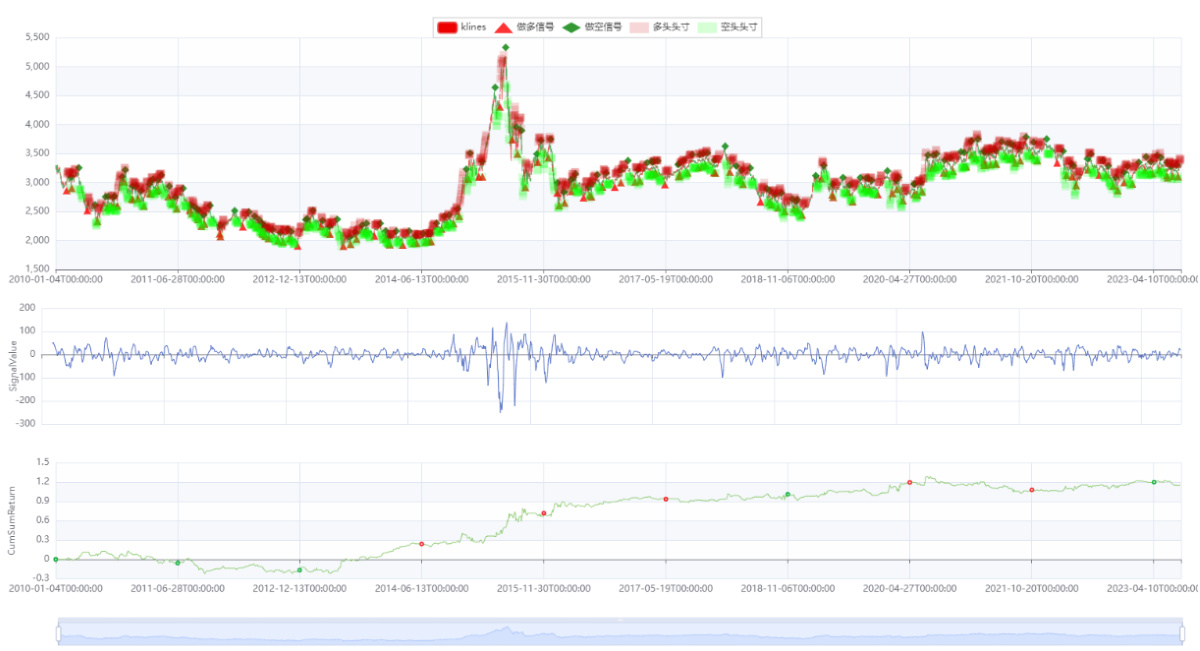Click the peak inside the zoom slider preview

(507, 629)
